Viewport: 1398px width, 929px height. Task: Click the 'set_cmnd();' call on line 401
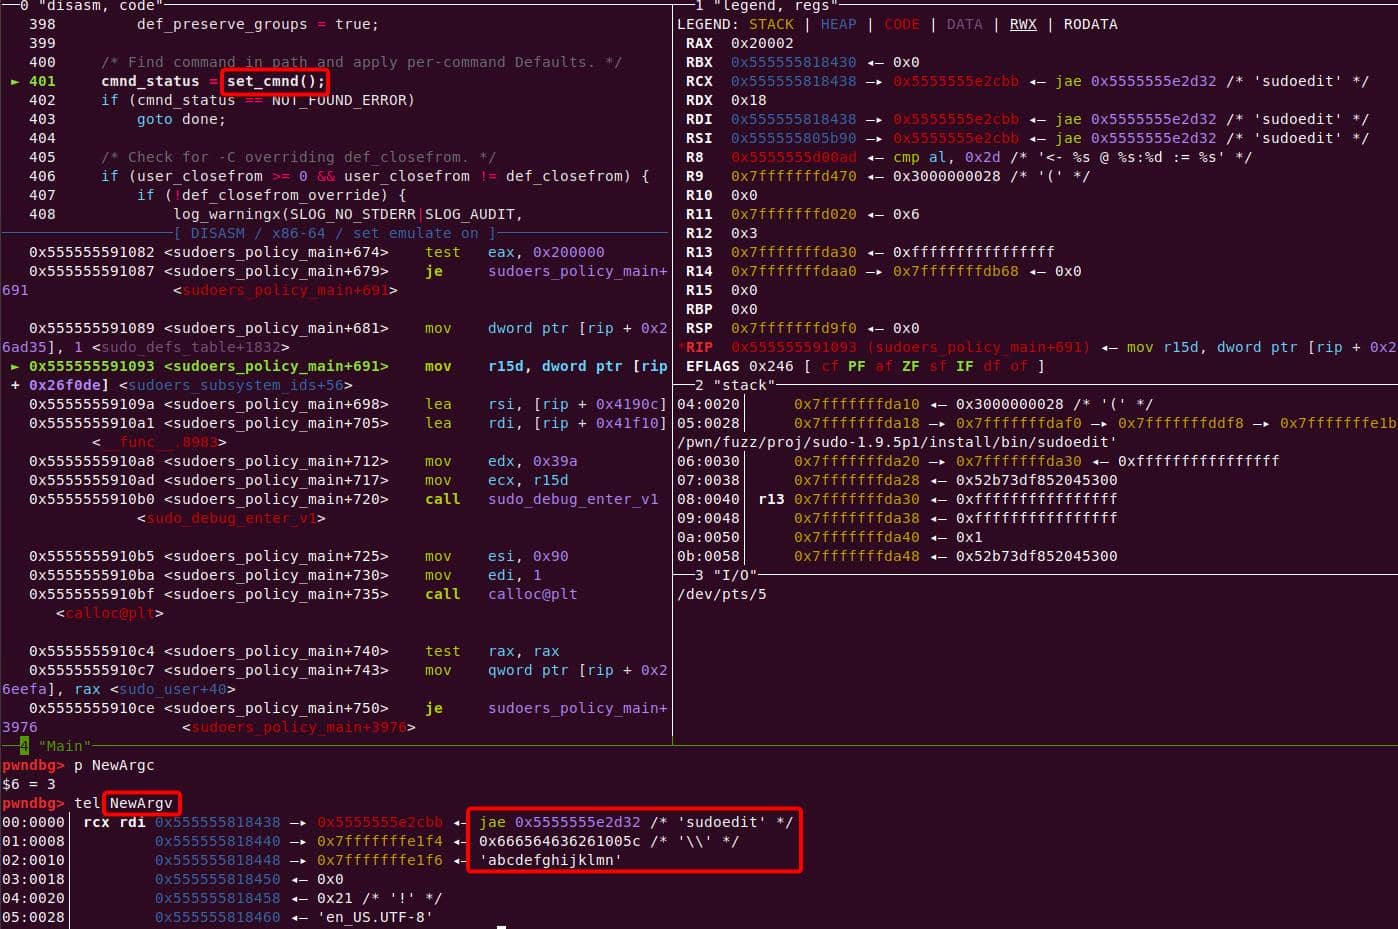(x=275, y=81)
